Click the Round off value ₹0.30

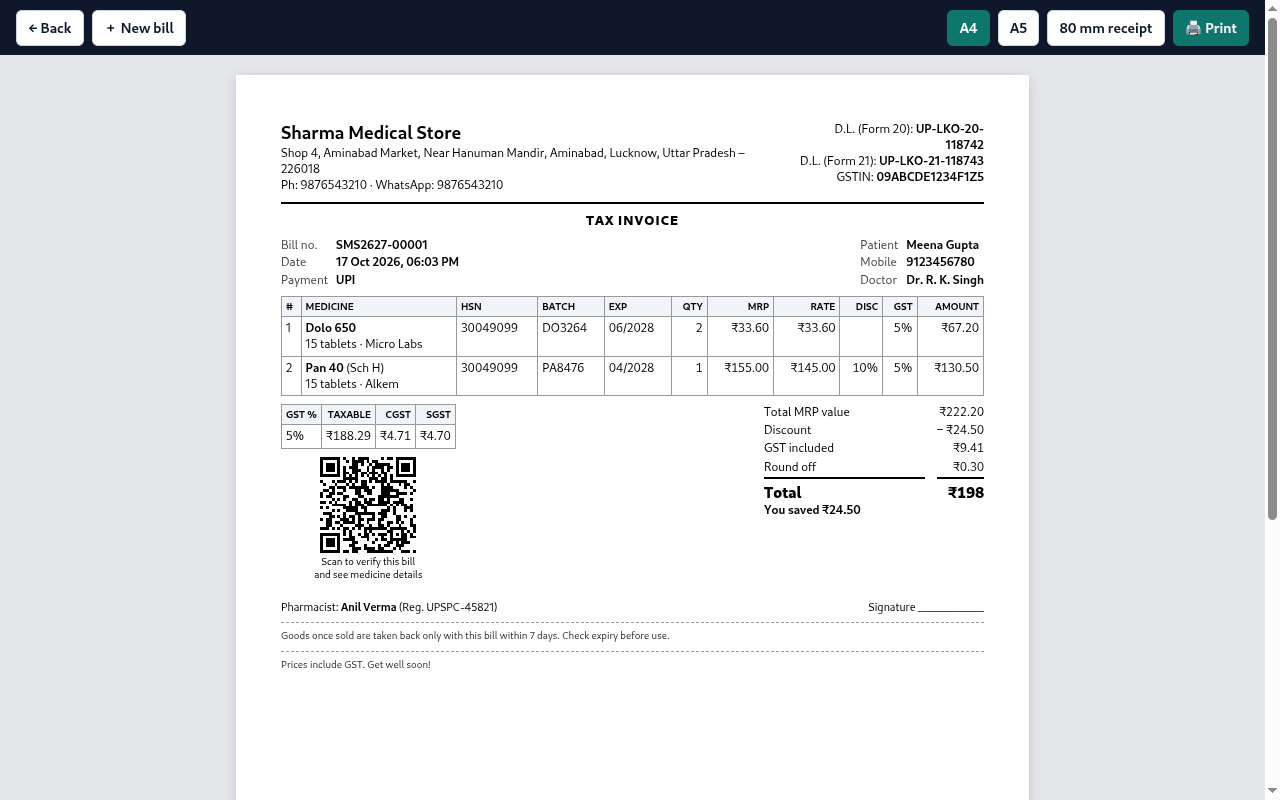click(x=968, y=467)
